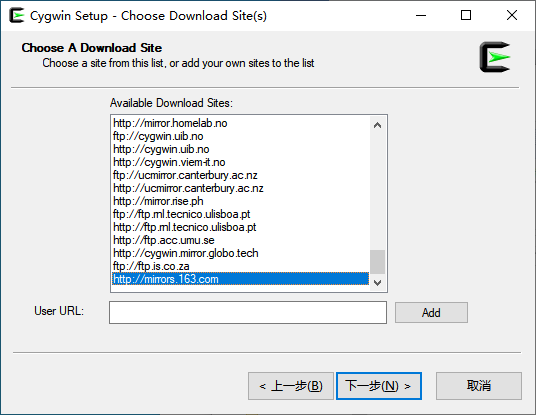Screen dimensions: 536x415
Task: Click the site list scrollbar thumb
Action: pos(377,262)
